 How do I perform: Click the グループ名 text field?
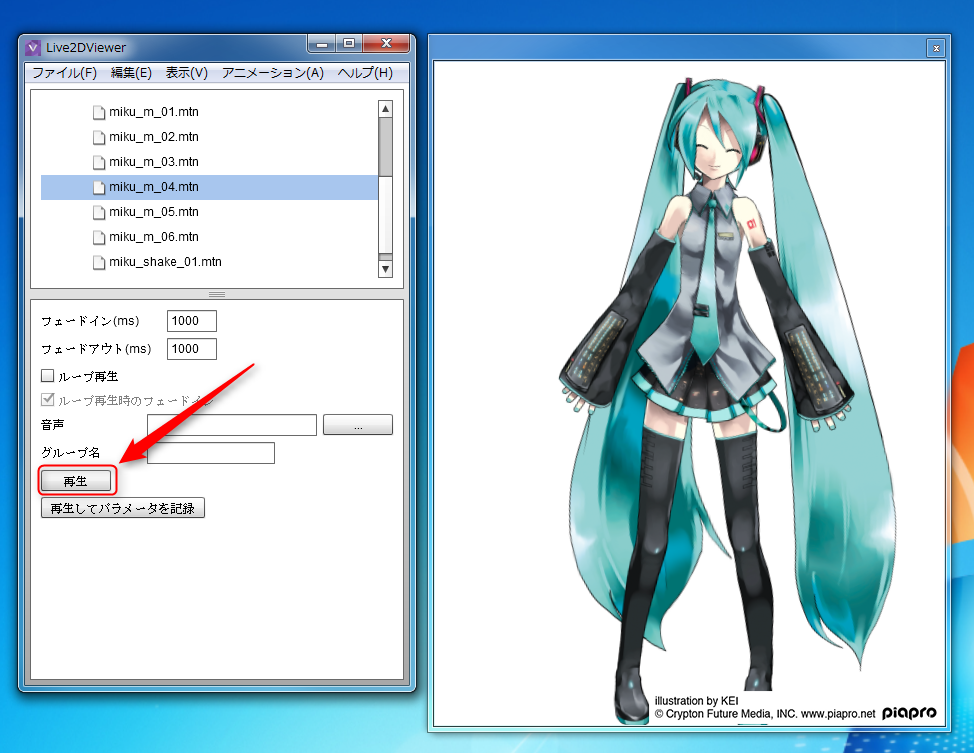(x=211, y=453)
